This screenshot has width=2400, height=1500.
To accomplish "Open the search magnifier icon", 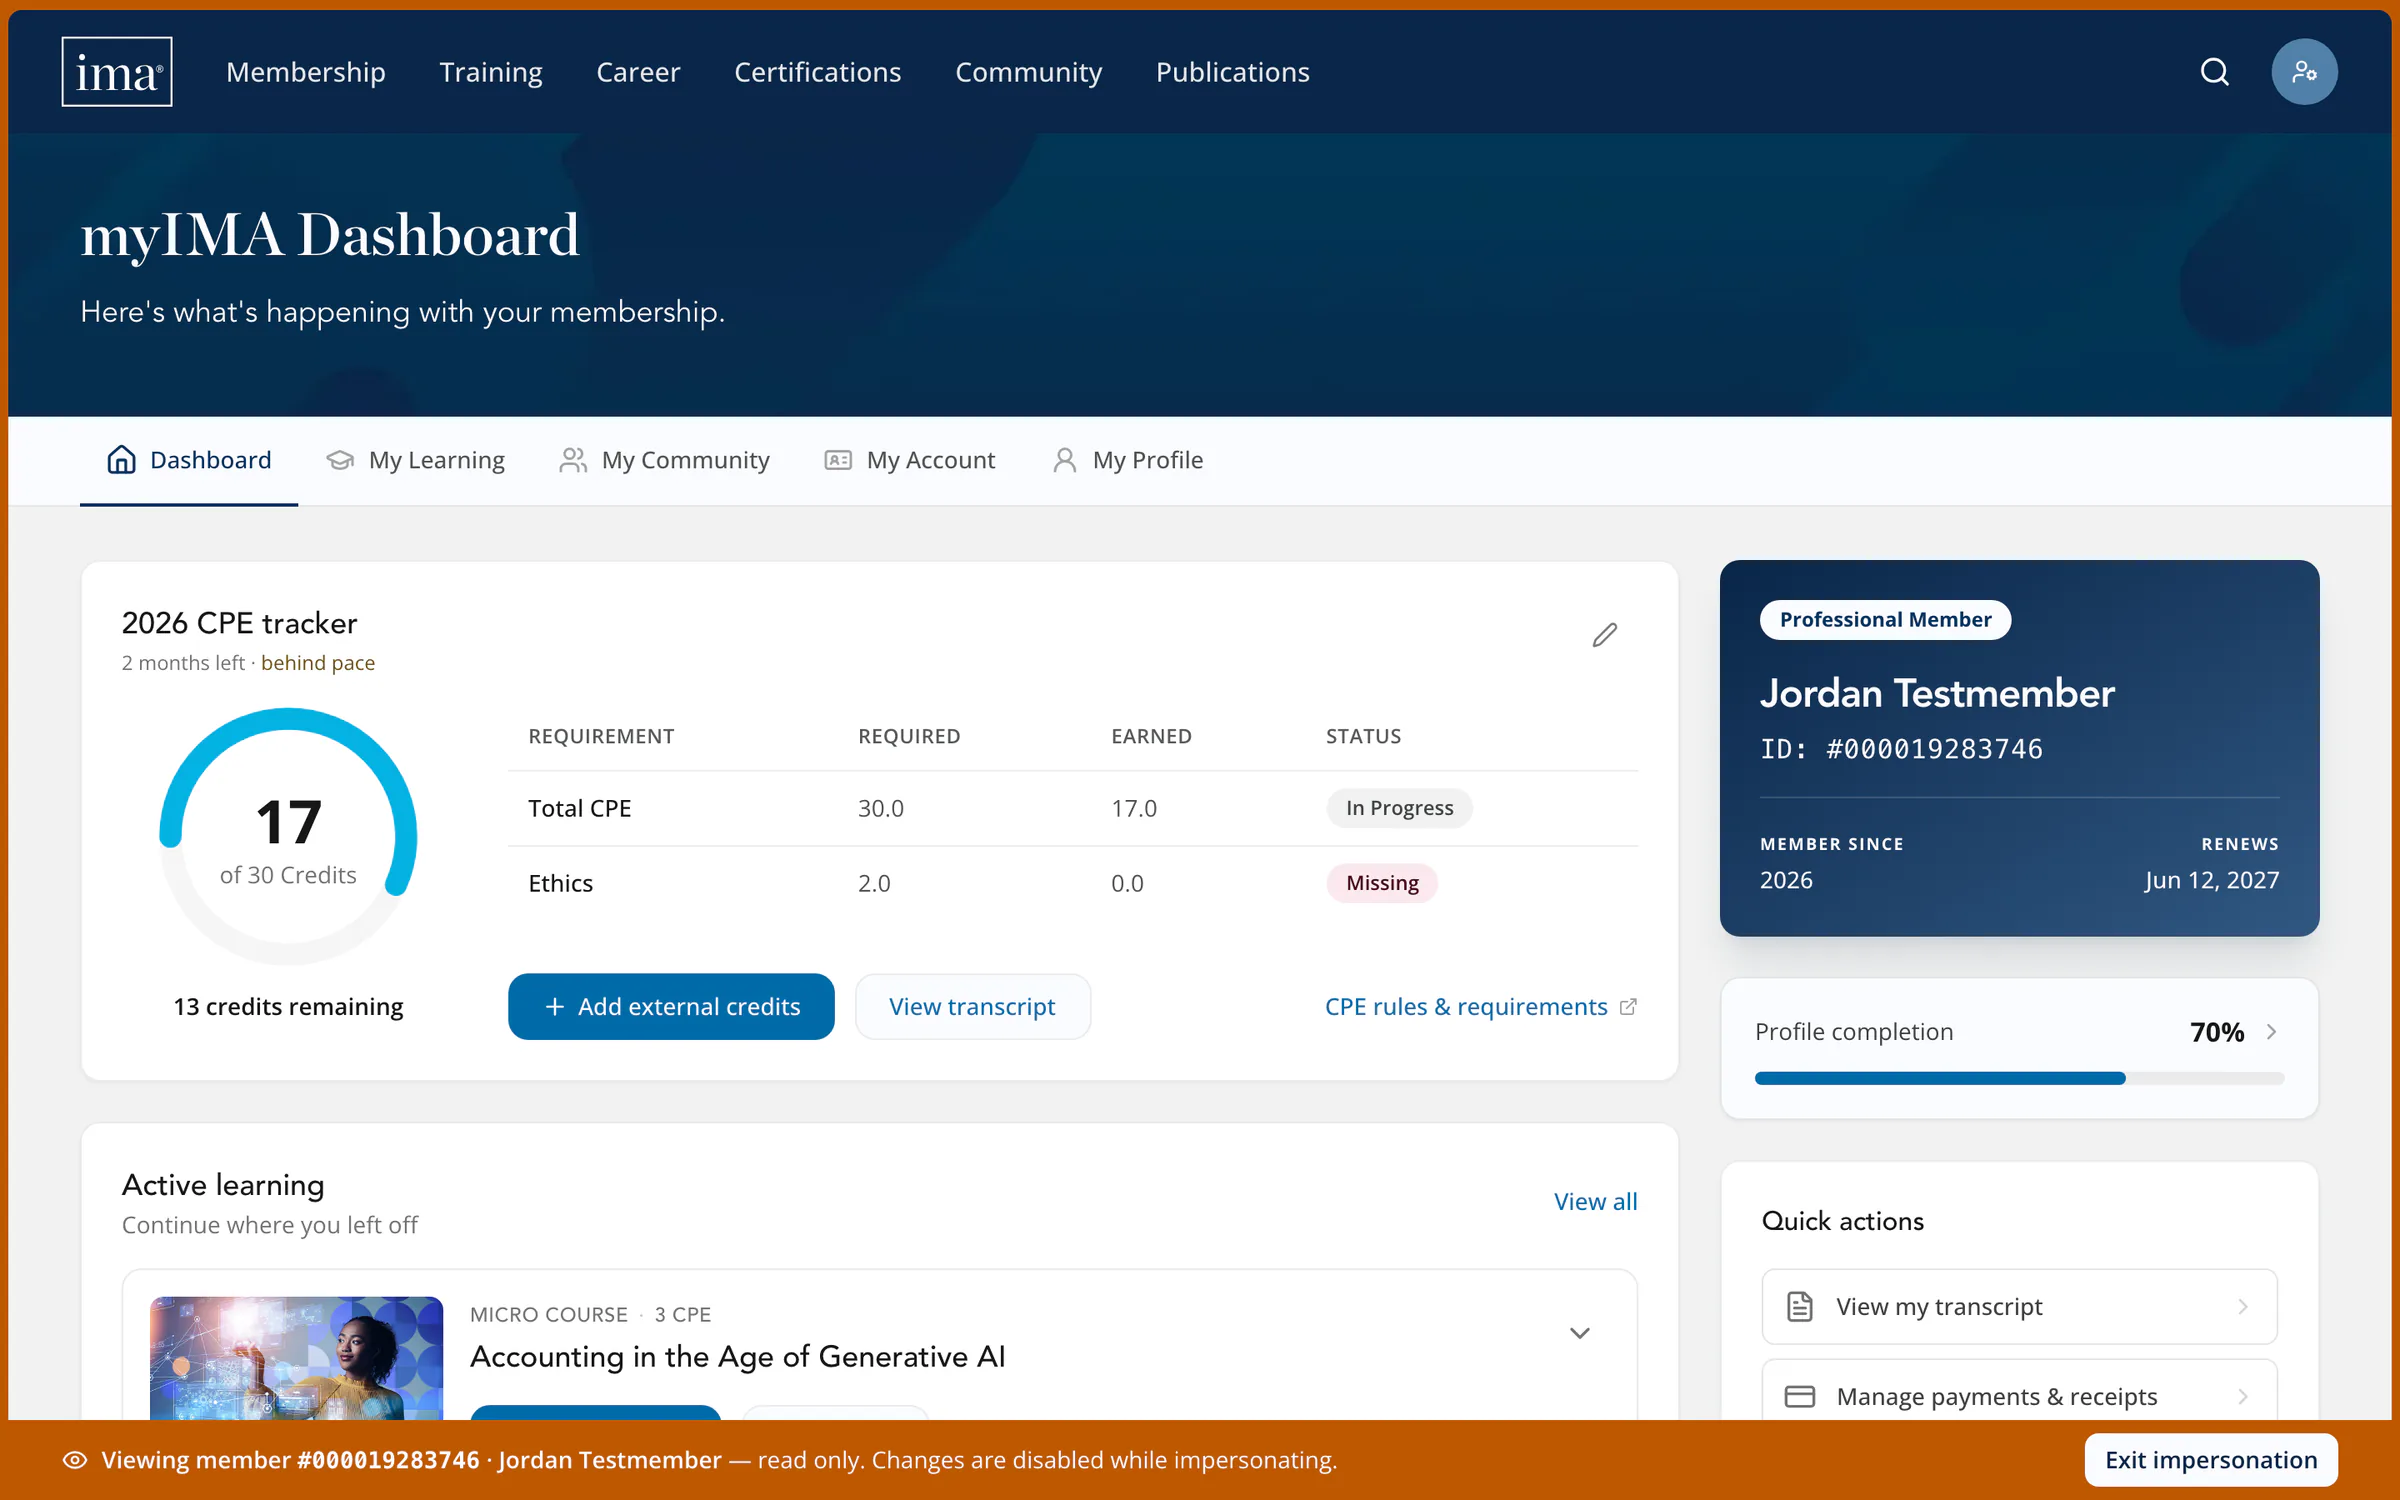I will coord(2215,72).
